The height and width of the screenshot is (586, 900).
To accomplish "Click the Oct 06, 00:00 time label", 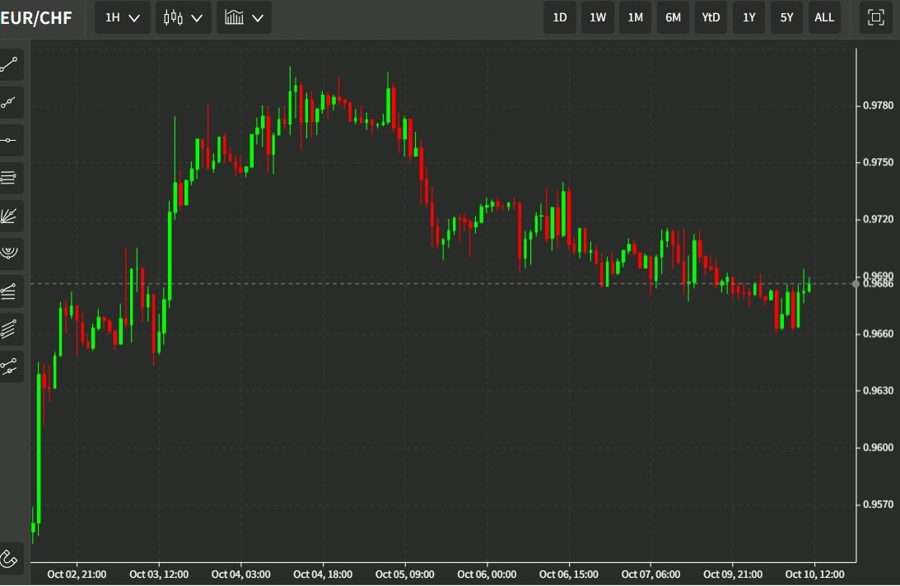I will (487, 574).
